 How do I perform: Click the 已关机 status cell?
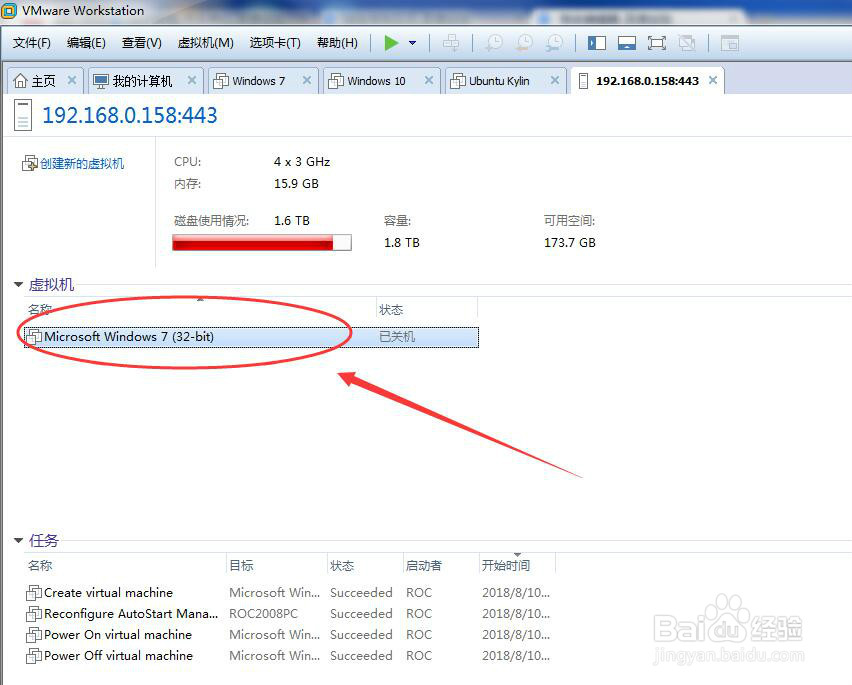pyautogui.click(x=397, y=337)
